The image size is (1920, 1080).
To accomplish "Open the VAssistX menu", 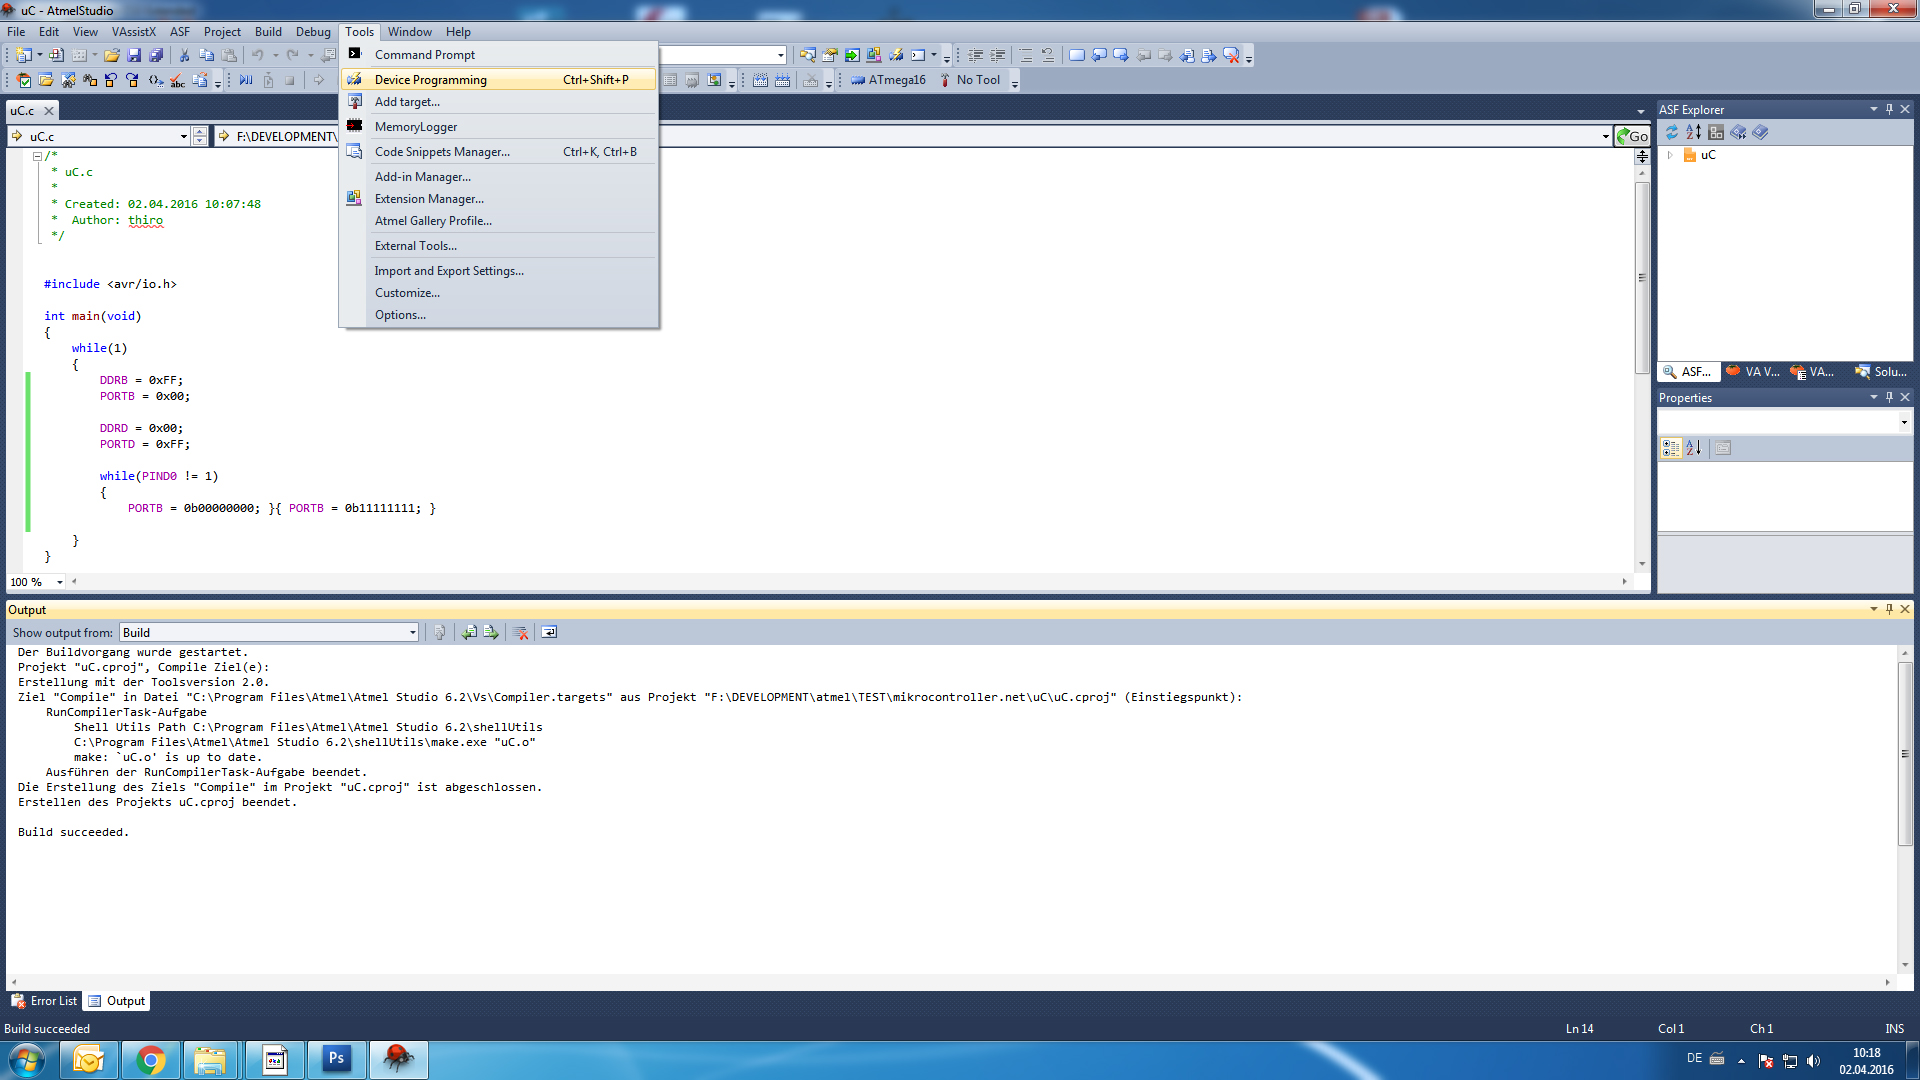I will (x=134, y=32).
